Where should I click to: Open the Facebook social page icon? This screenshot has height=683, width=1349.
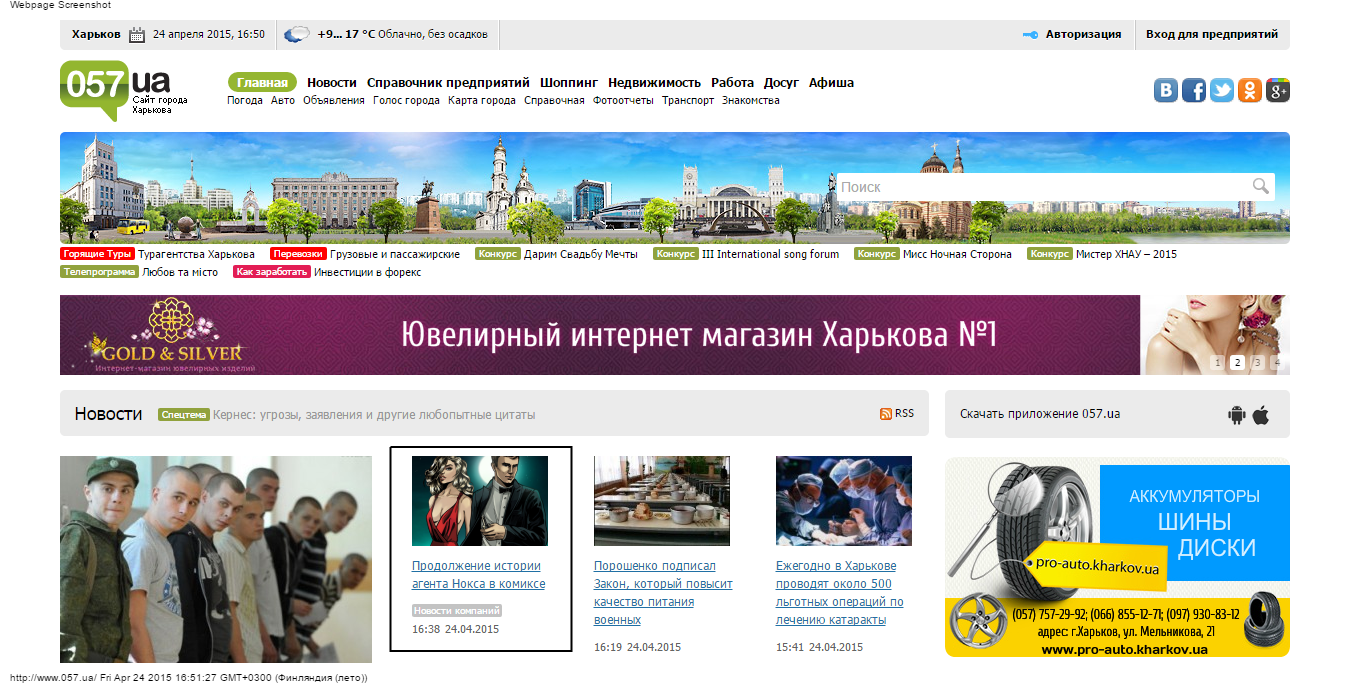tap(1194, 90)
